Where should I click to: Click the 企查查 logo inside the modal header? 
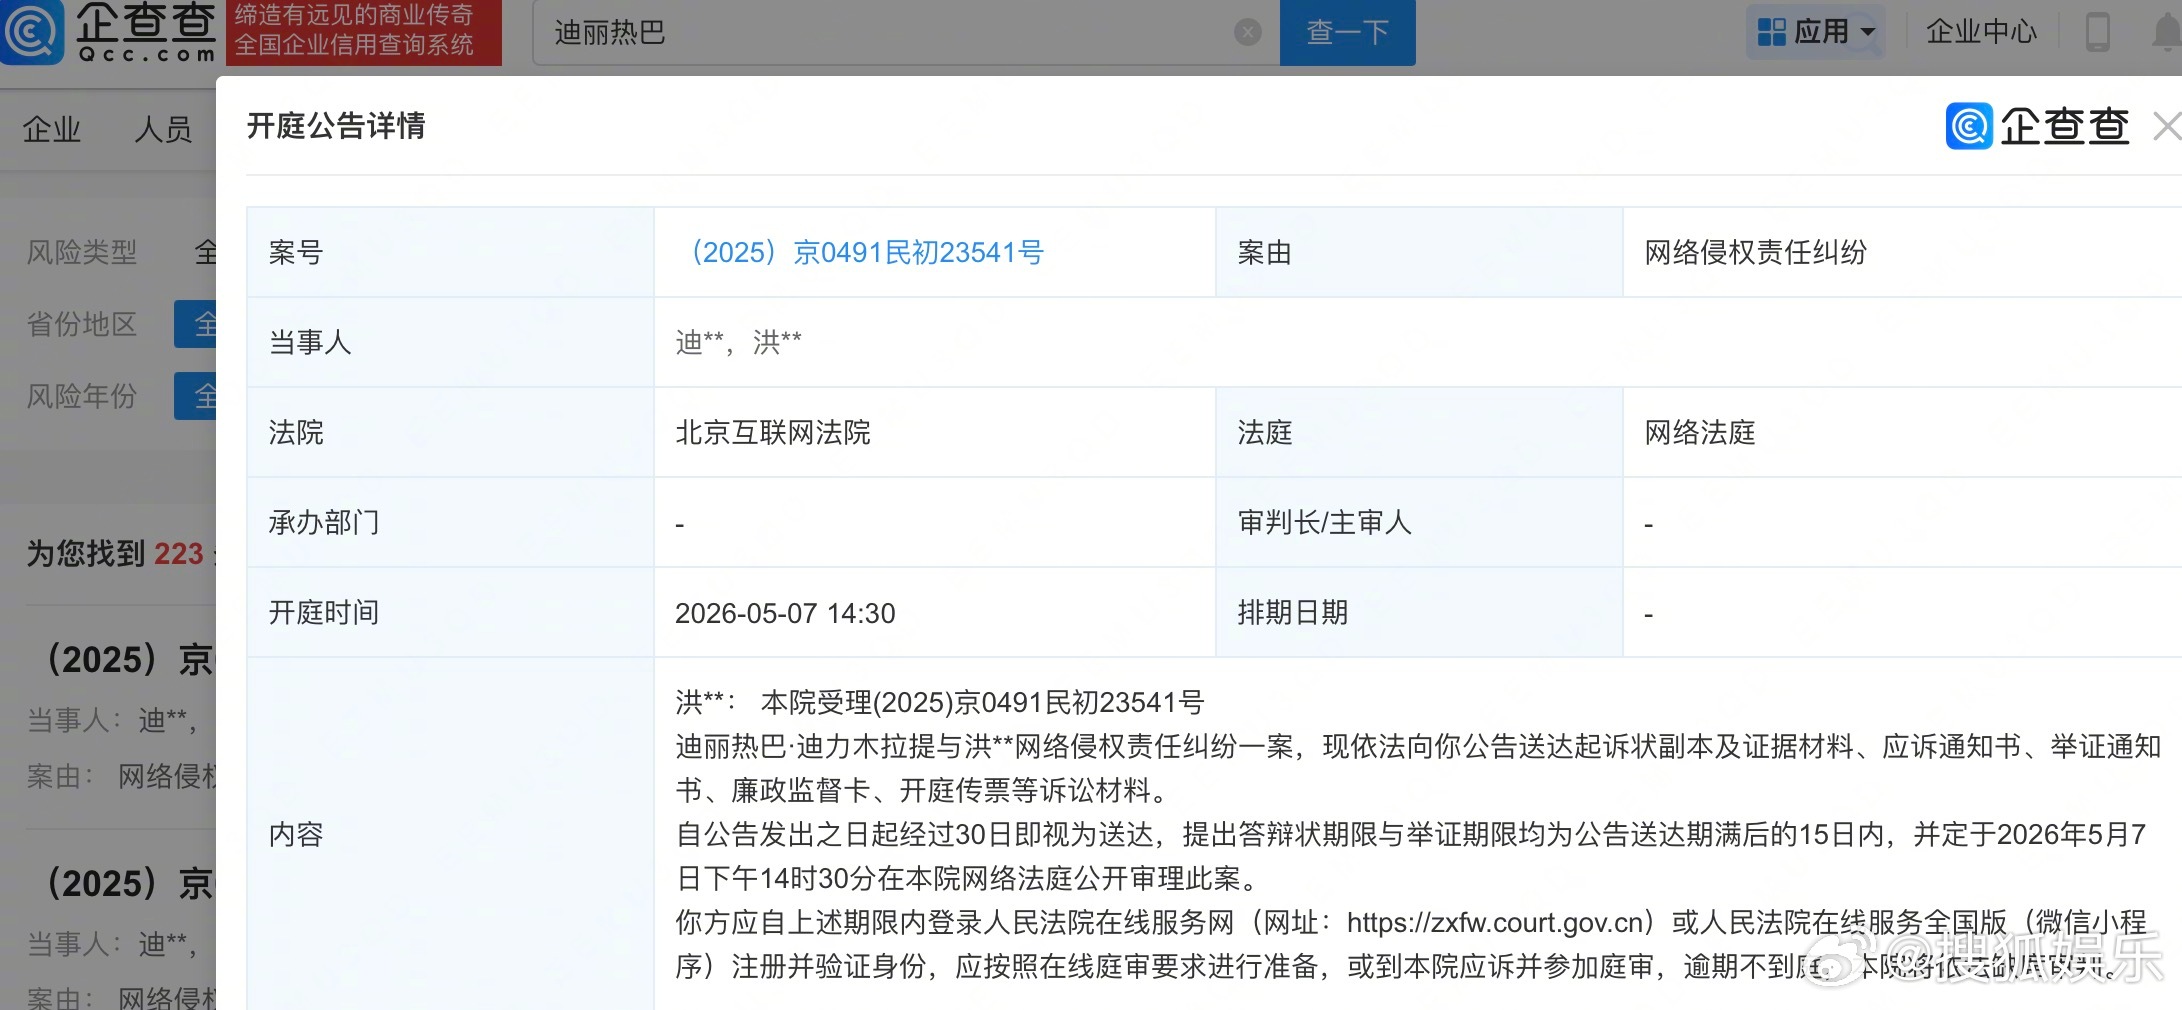point(2035,127)
